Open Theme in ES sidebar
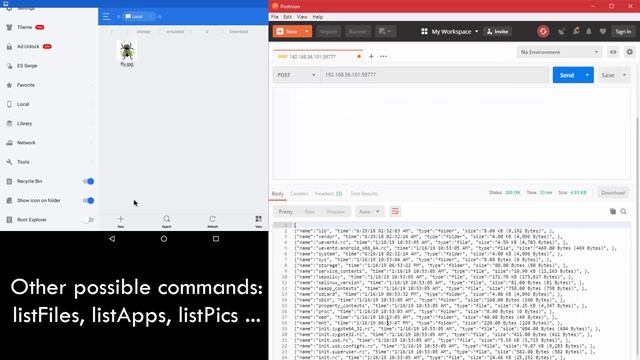 point(24,27)
